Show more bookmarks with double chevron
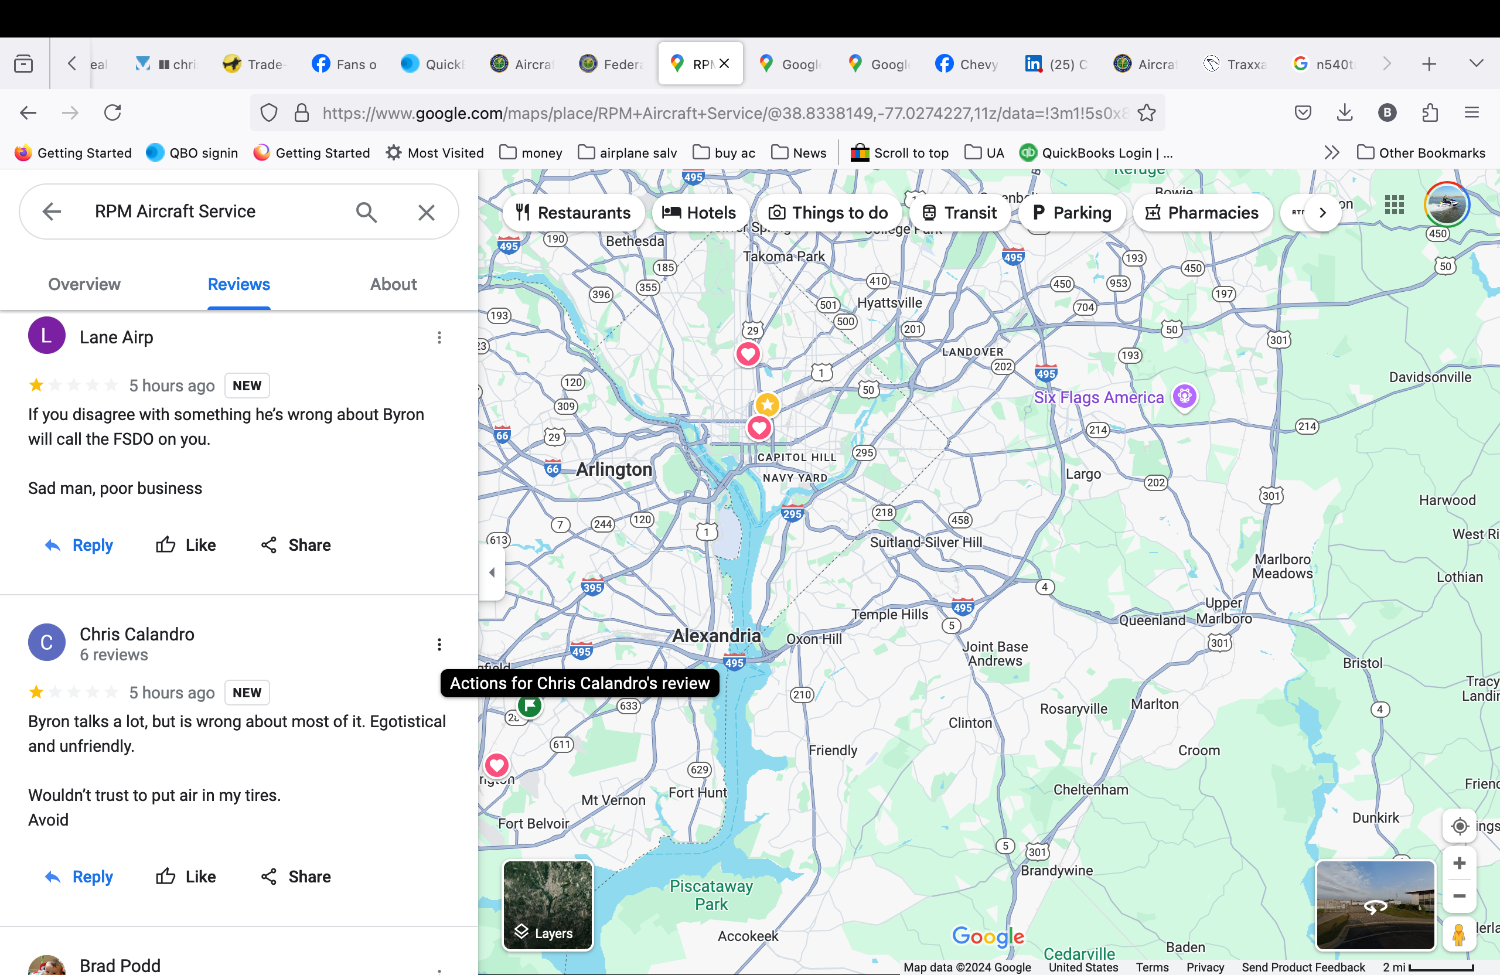Screen dimensions: 1500x975 1331,153
